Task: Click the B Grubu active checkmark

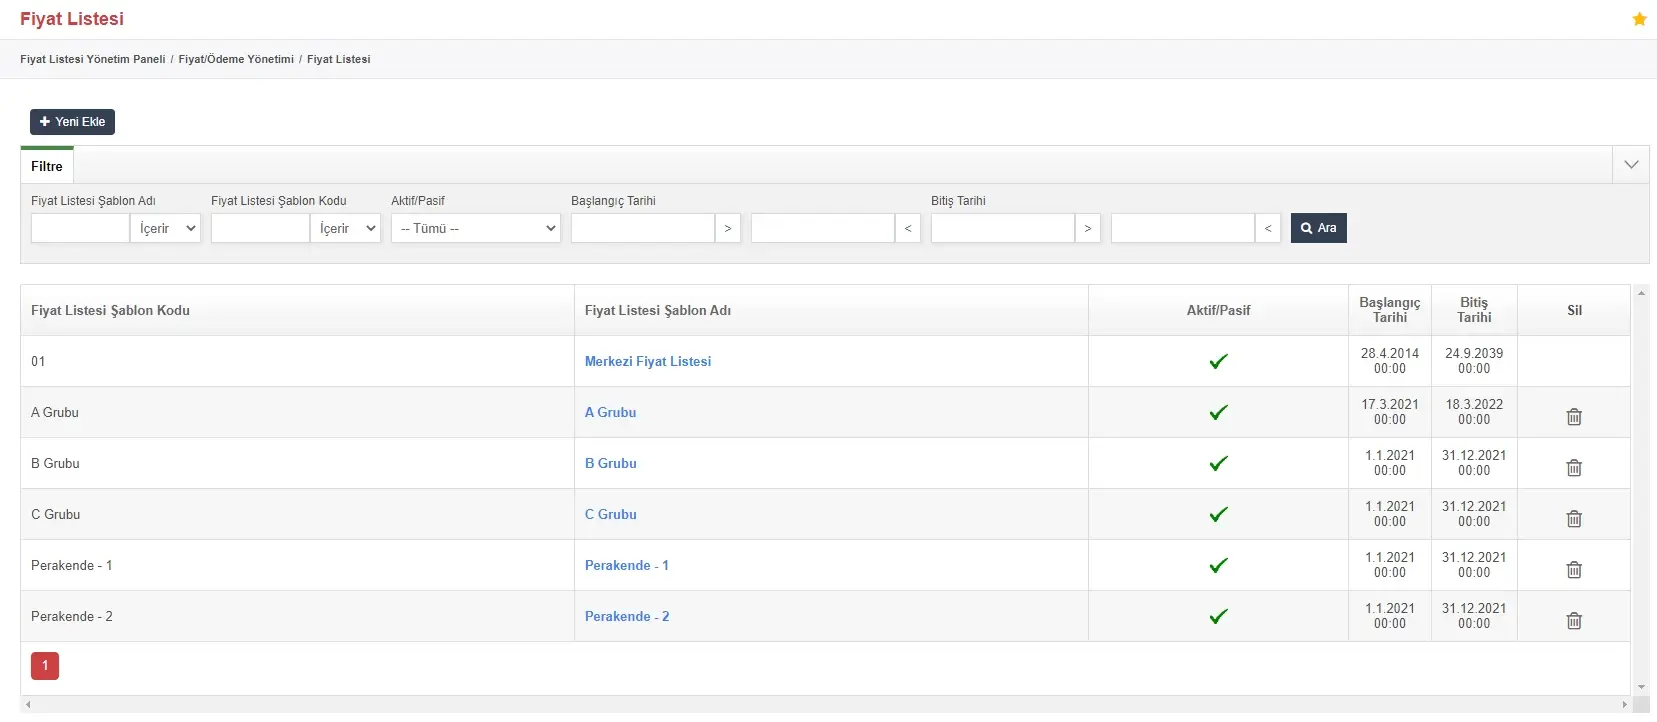Action: (x=1218, y=464)
